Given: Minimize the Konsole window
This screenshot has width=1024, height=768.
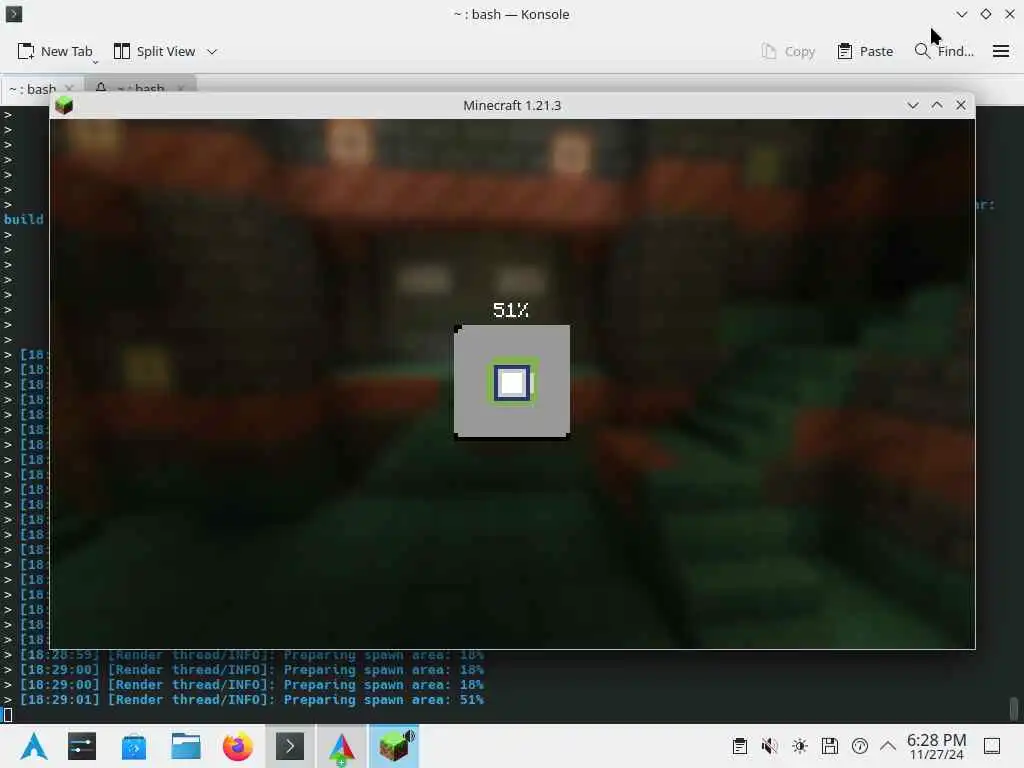Looking at the screenshot, I should click(x=961, y=14).
